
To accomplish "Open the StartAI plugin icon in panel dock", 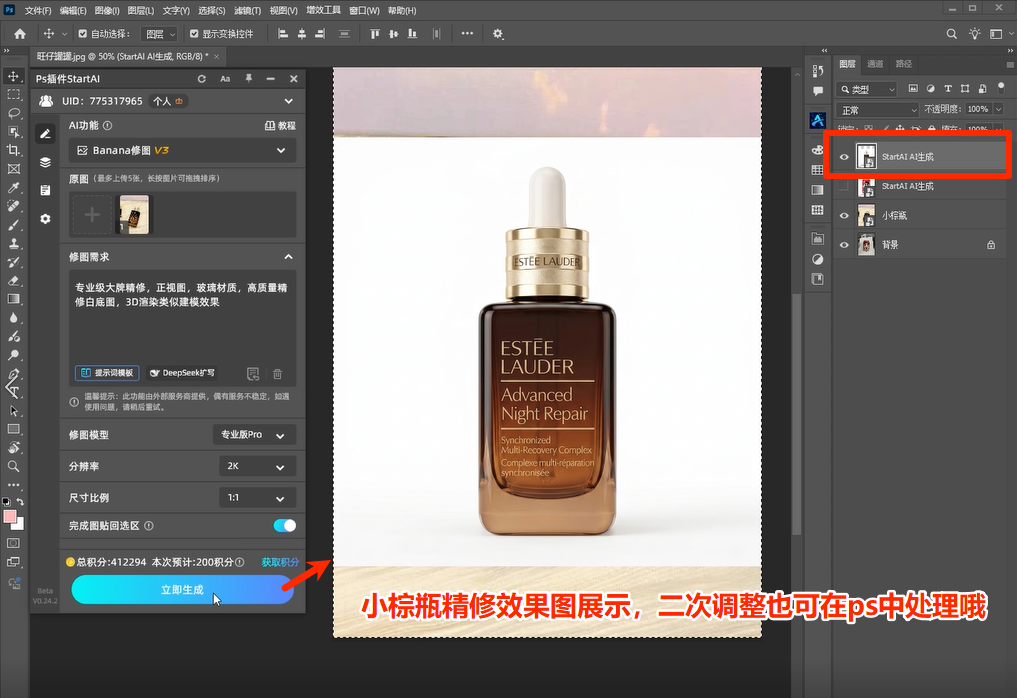I will (x=817, y=120).
